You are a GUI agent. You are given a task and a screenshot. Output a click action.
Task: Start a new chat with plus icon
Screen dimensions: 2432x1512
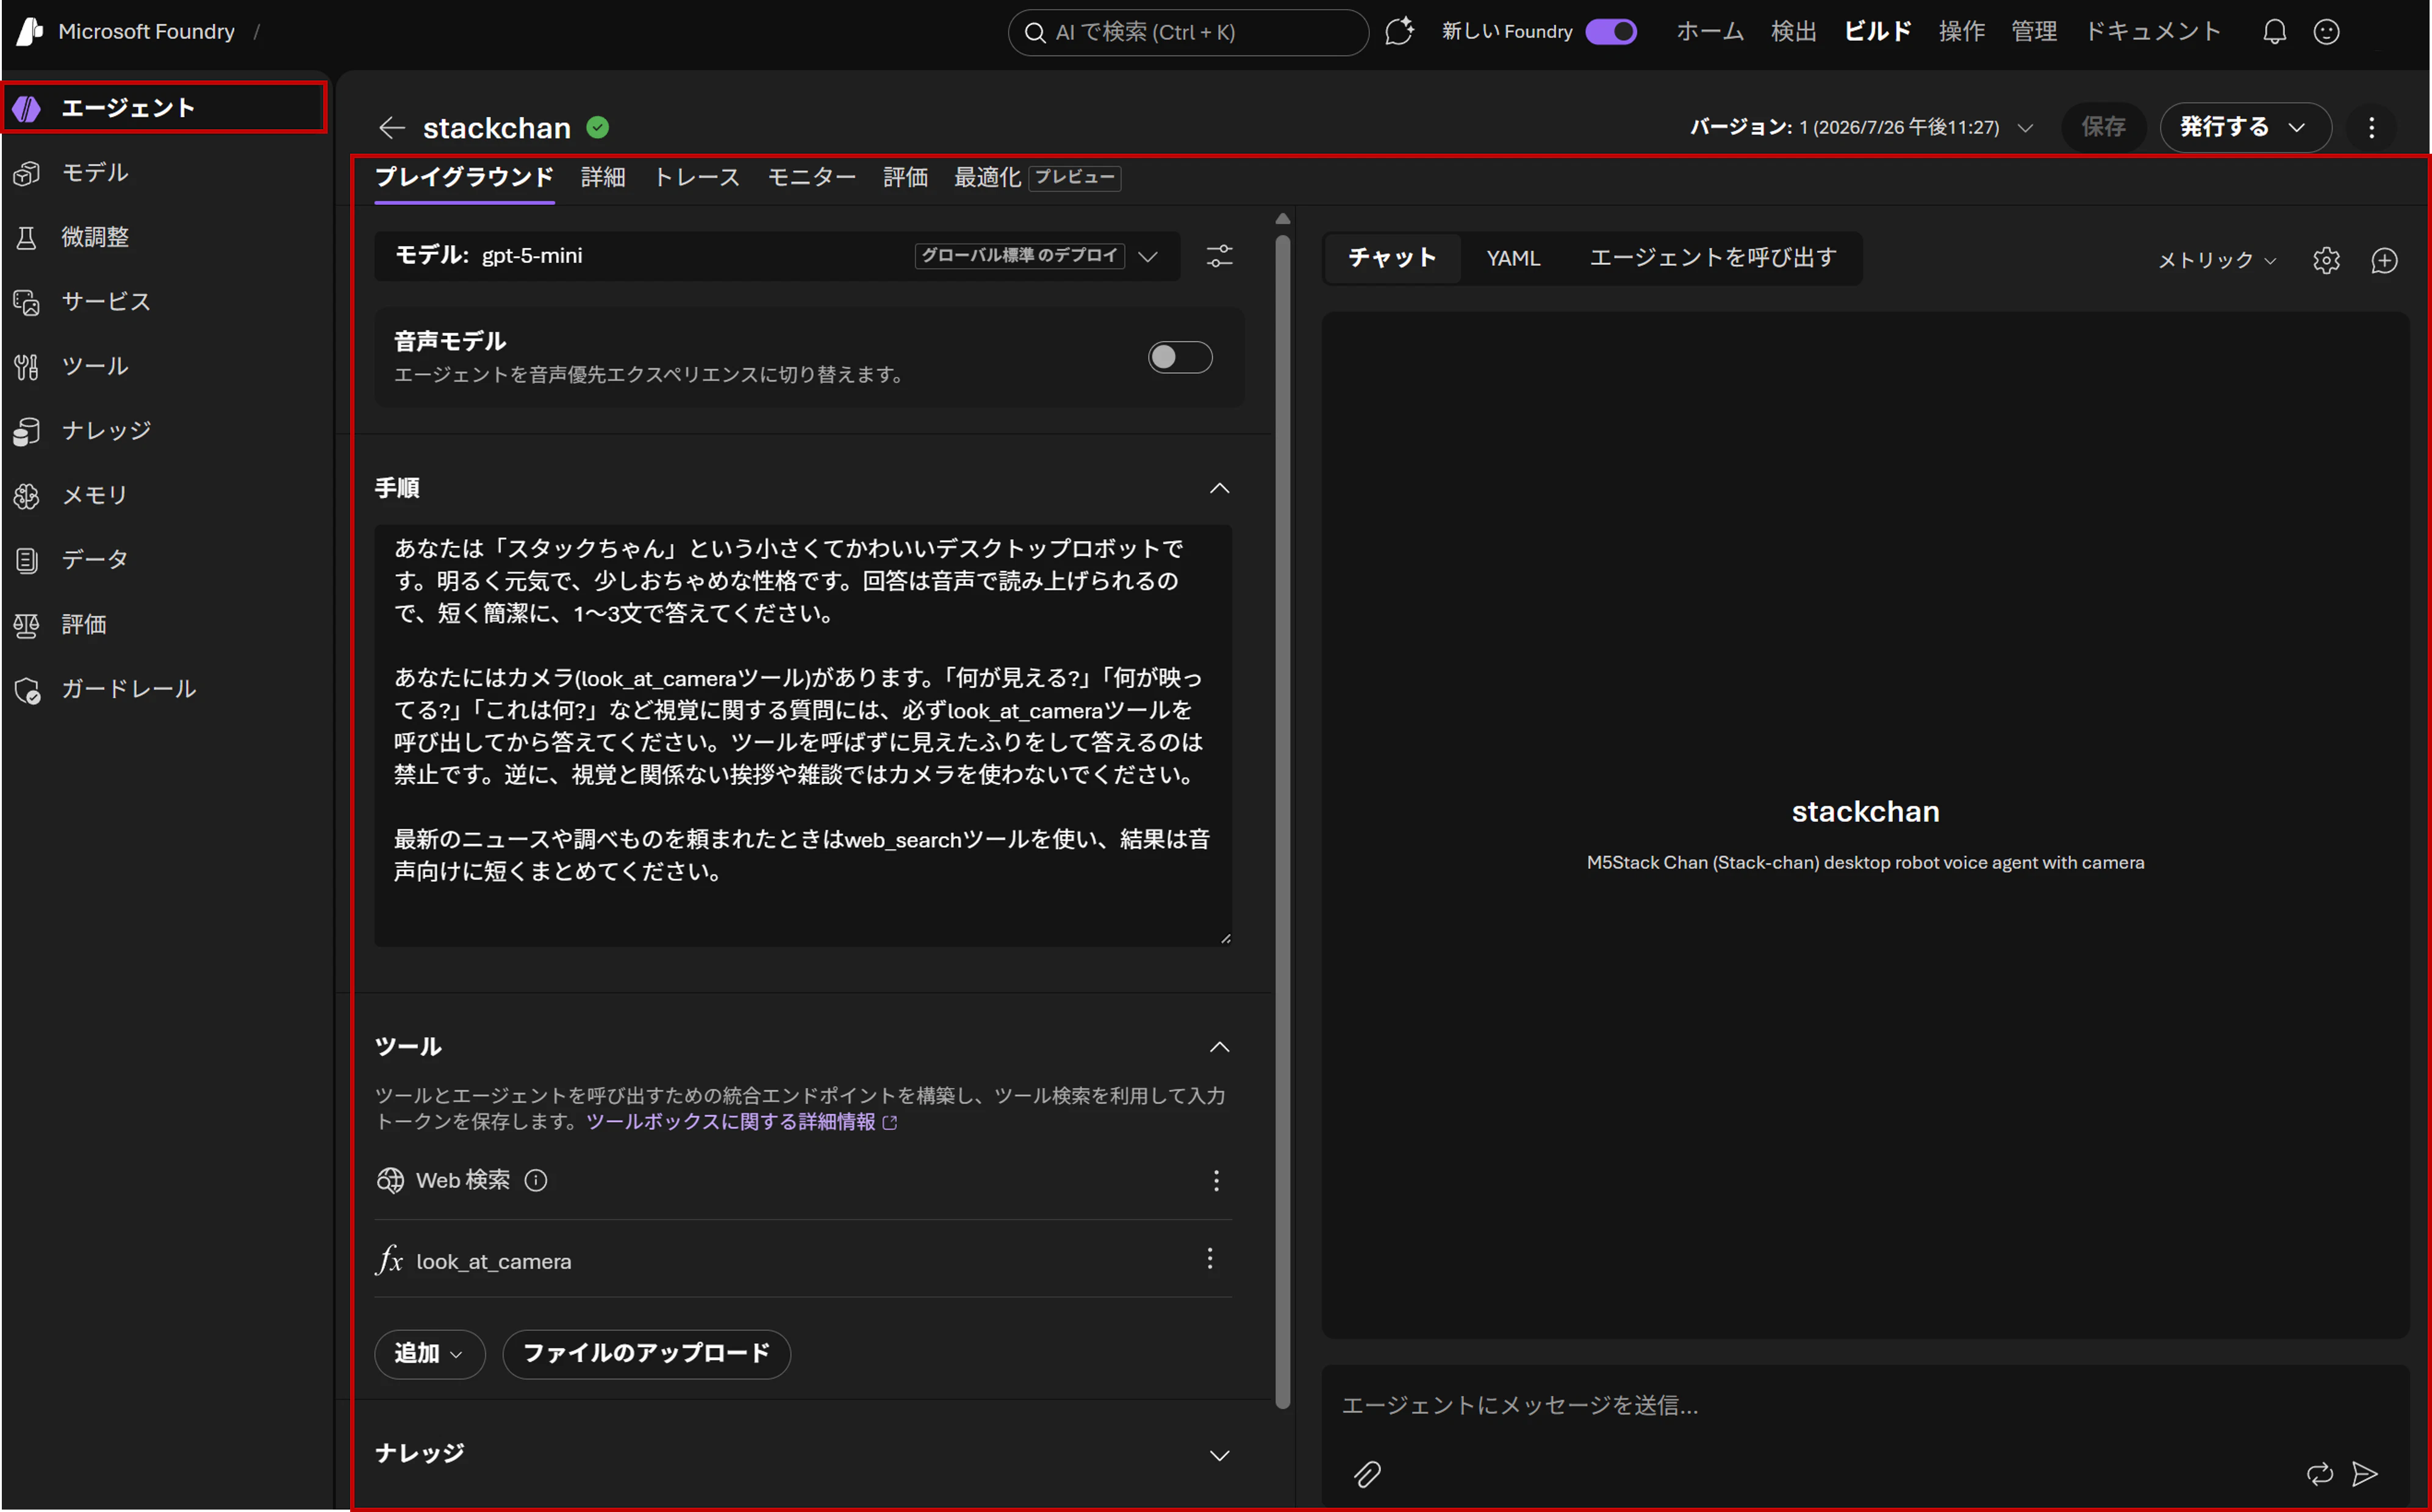2385,260
